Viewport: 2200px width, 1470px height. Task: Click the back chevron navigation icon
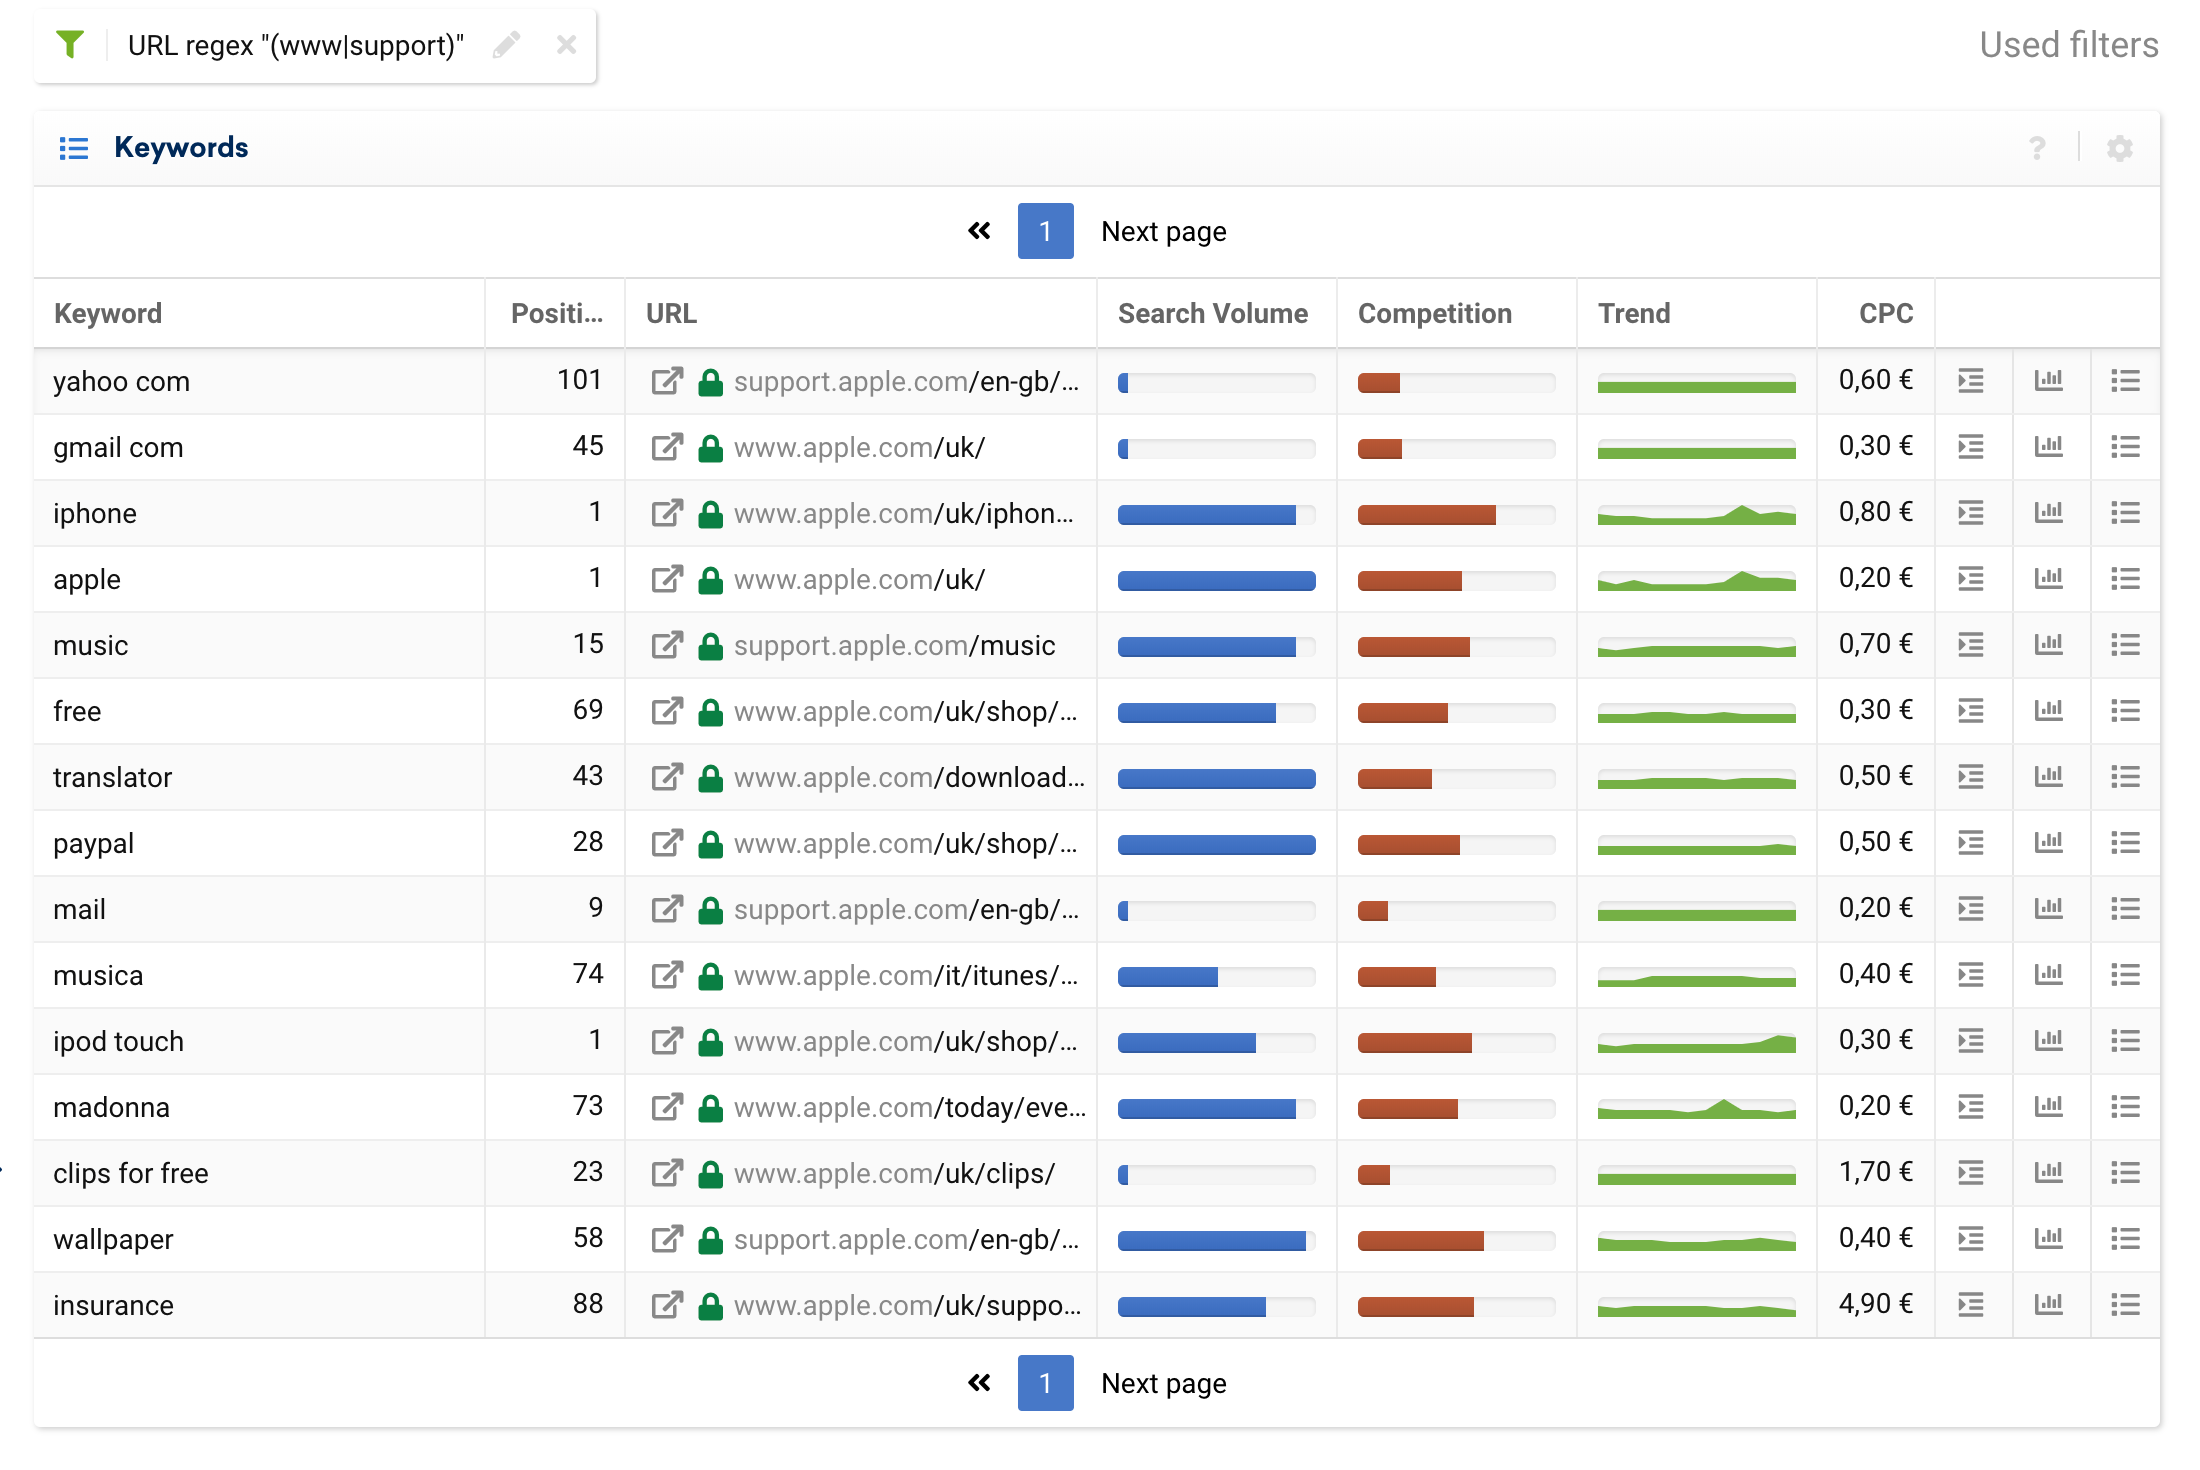(979, 231)
